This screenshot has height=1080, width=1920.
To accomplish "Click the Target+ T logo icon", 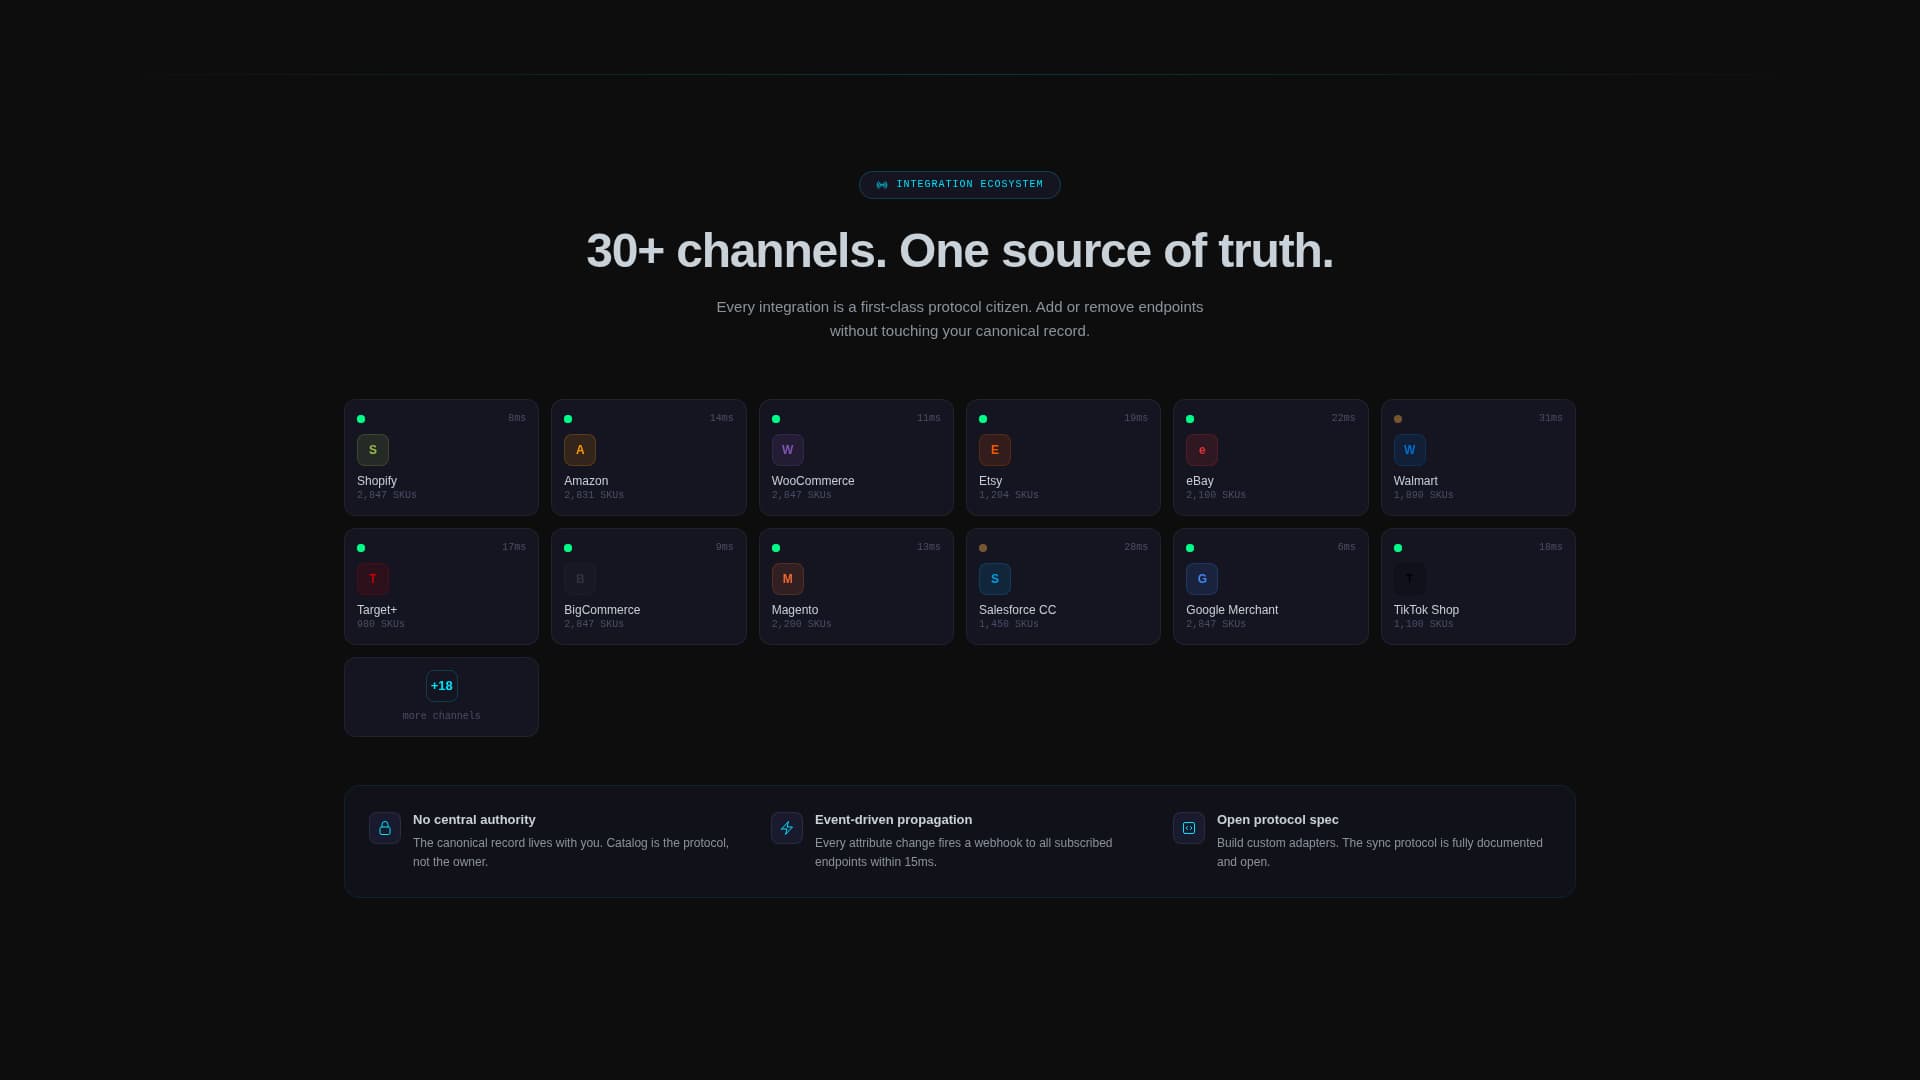I will click(x=373, y=579).
